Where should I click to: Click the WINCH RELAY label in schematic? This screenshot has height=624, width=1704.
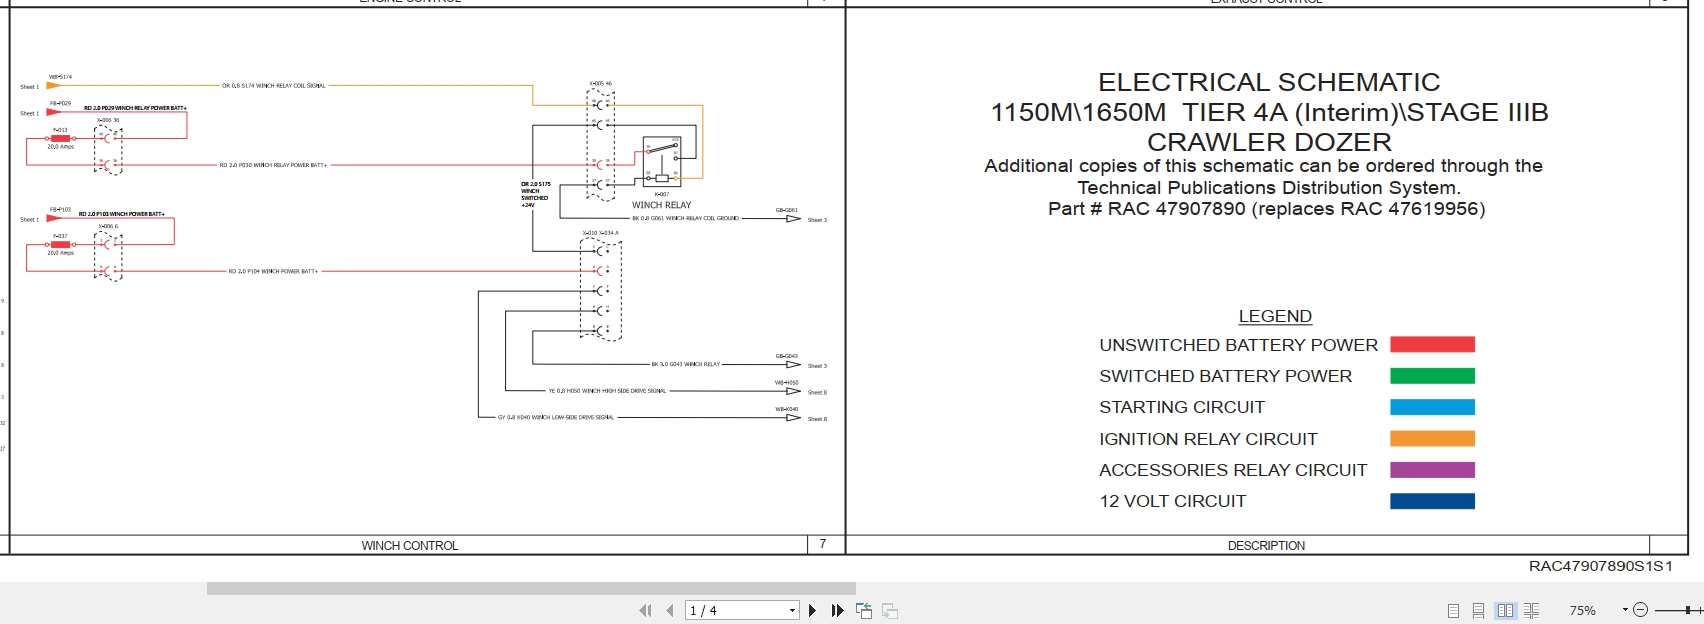pos(661,205)
